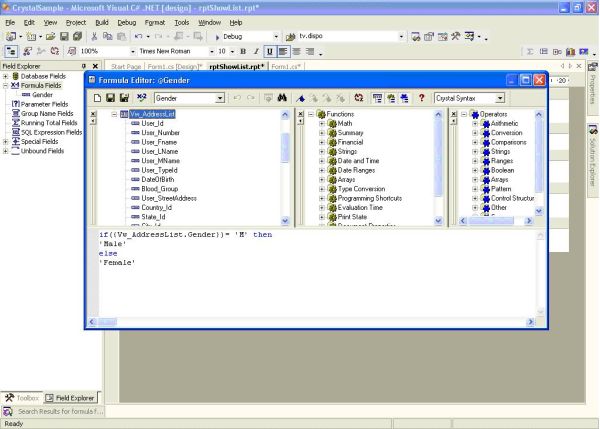Click the Show field tree icon
Image resolution: width=600 pixels, height=429 pixels.
377,98
